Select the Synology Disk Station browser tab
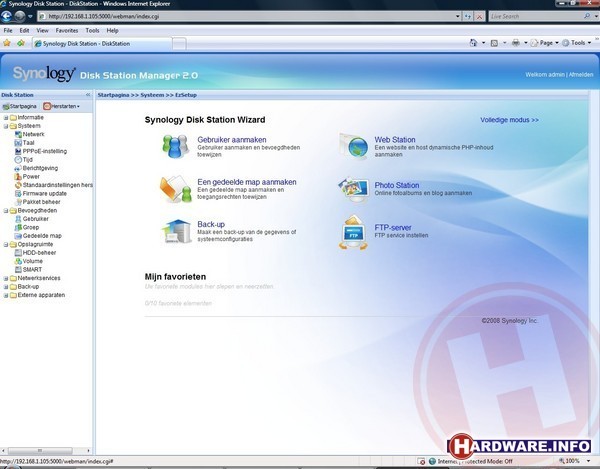This screenshot has height=469, width=600. pyautogui.click(x=102, y=44)
